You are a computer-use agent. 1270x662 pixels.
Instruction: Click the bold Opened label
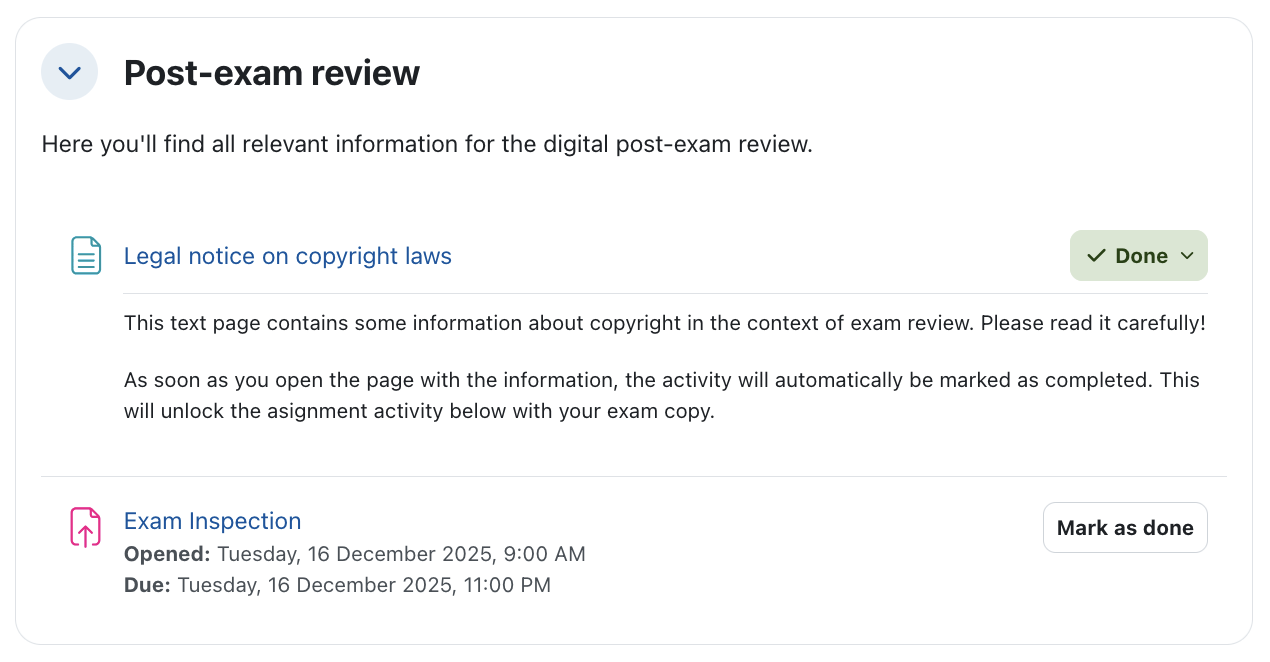click(167, 554)
